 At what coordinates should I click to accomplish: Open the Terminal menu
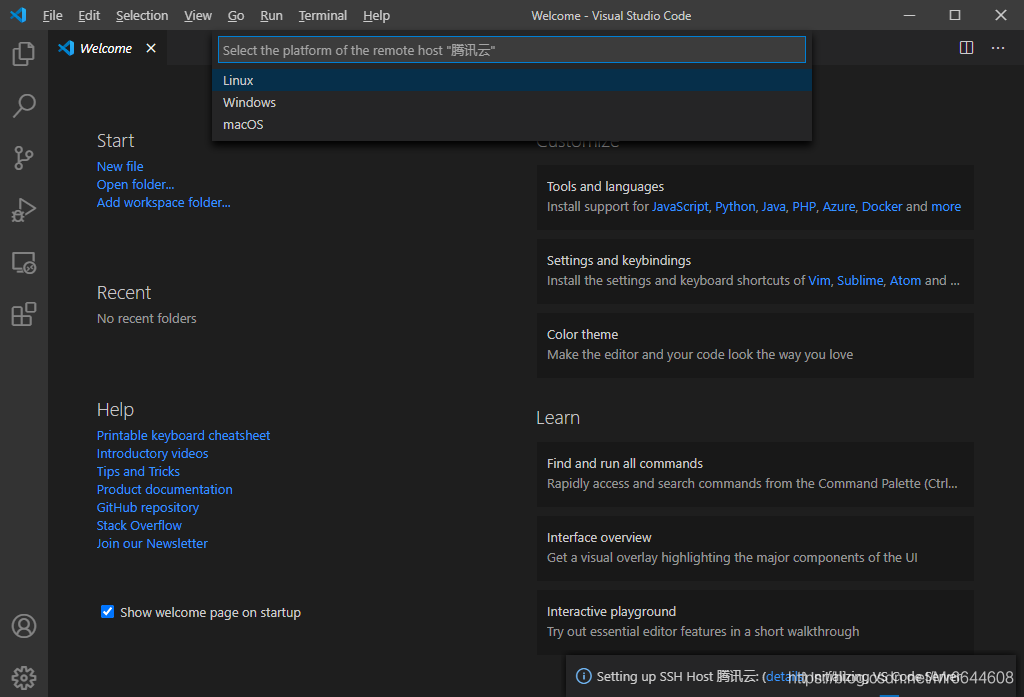(x=322, y=15)
